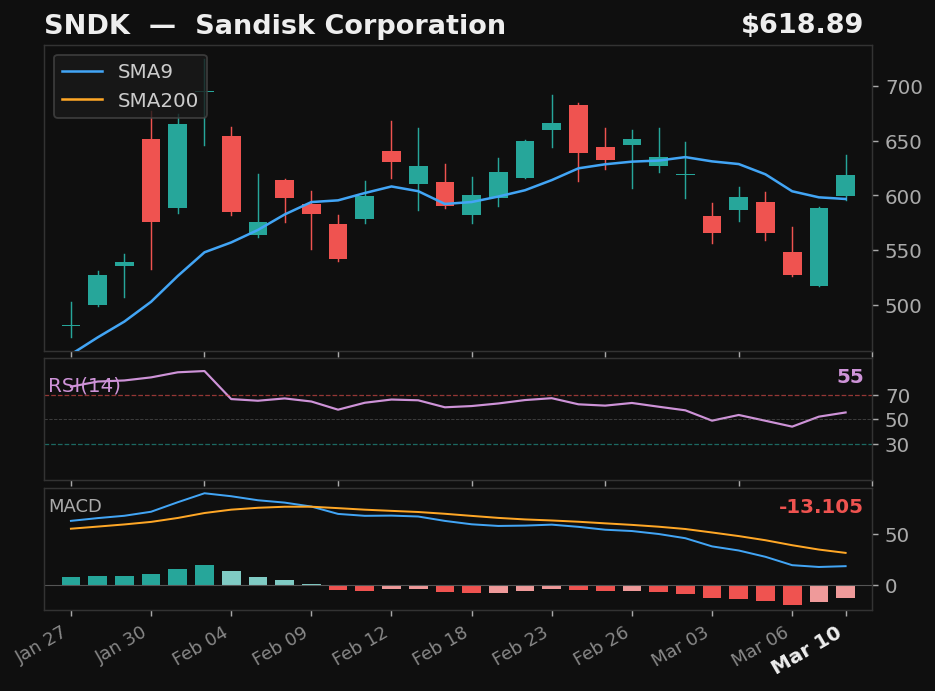The height and width of the screenshot is (691, 935).
Task: Click the SNDK ticker symbol
Action: click(88, 23)
